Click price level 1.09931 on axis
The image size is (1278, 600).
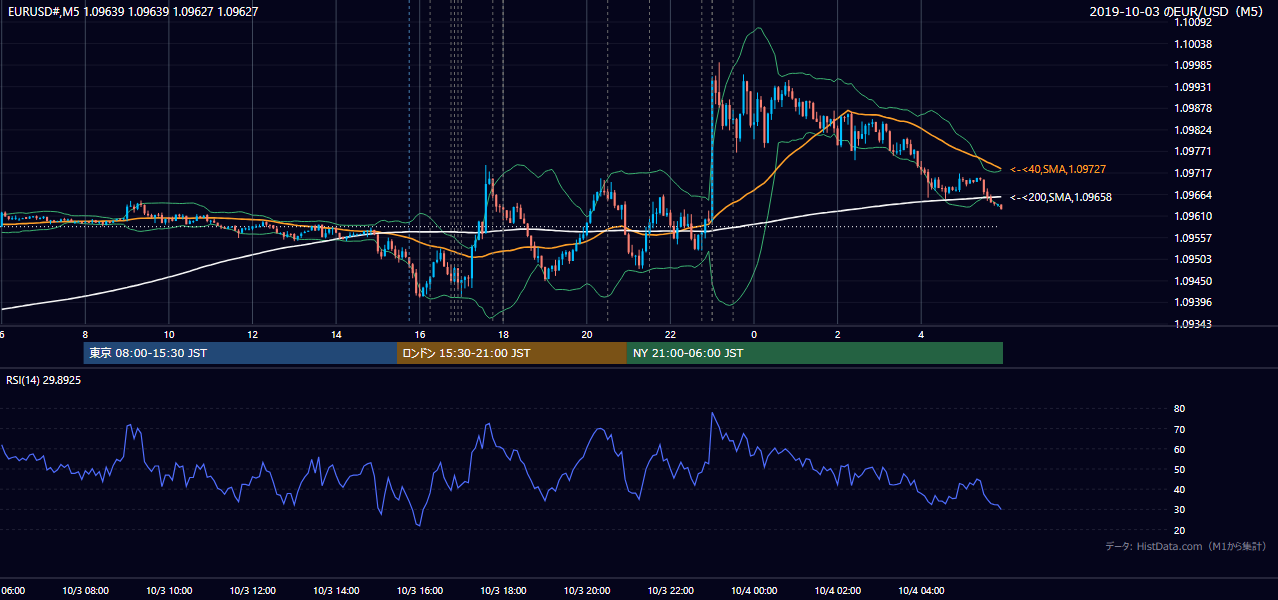[x=1193, y=87]
